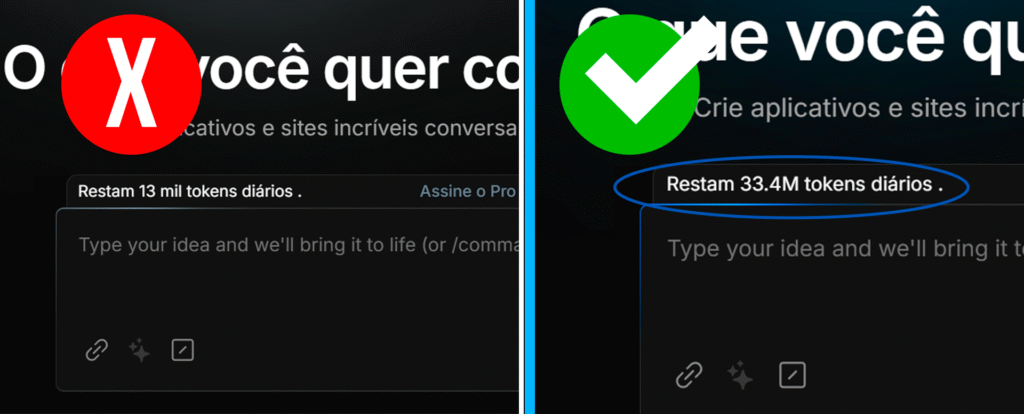Click the square slash icon under the 13 mil tokens prompt
The height and width of the screenshot is (414, 1024).
coord(182,351)
